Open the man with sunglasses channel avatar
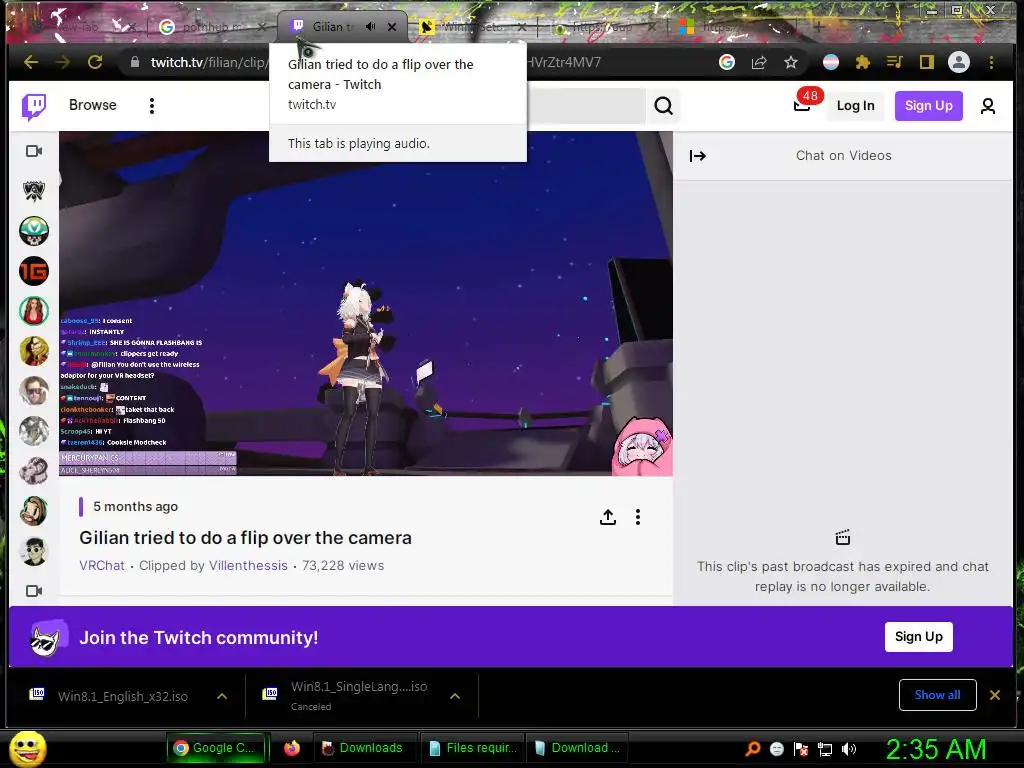Image resolution: width=1024 pixels, height=768 pixels. click(34, 391)
